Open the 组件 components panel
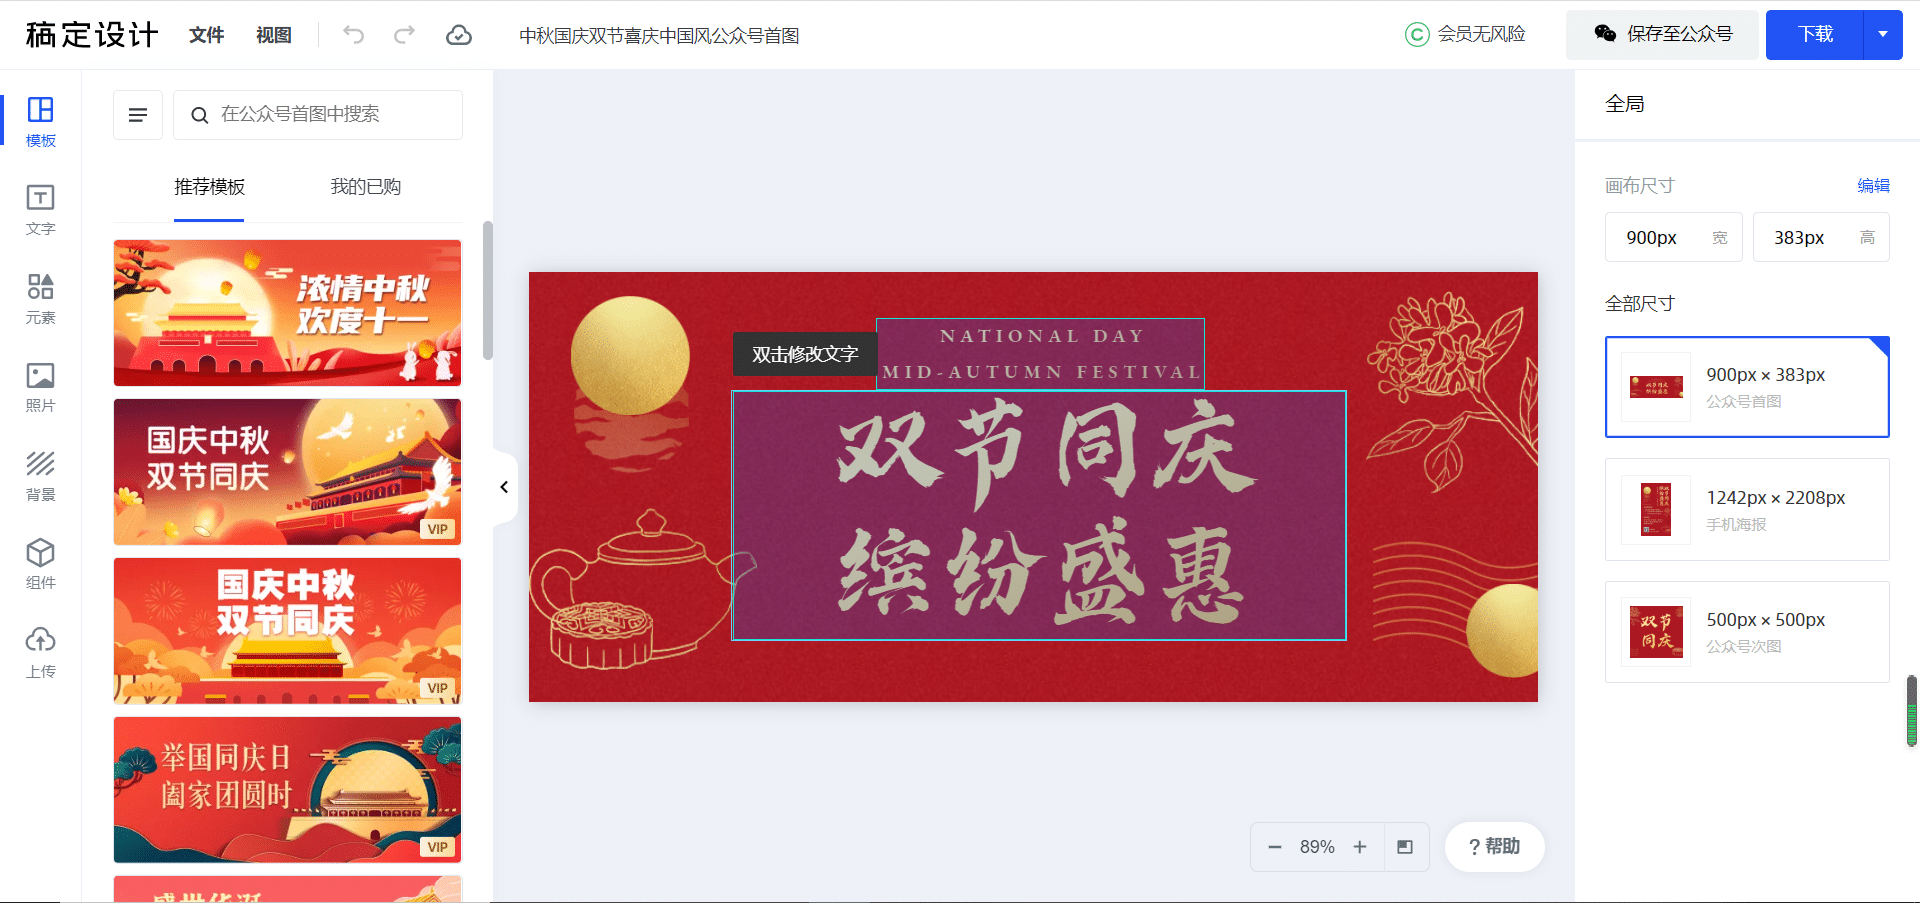This screenshot has height=903, width=1920. 41,564
